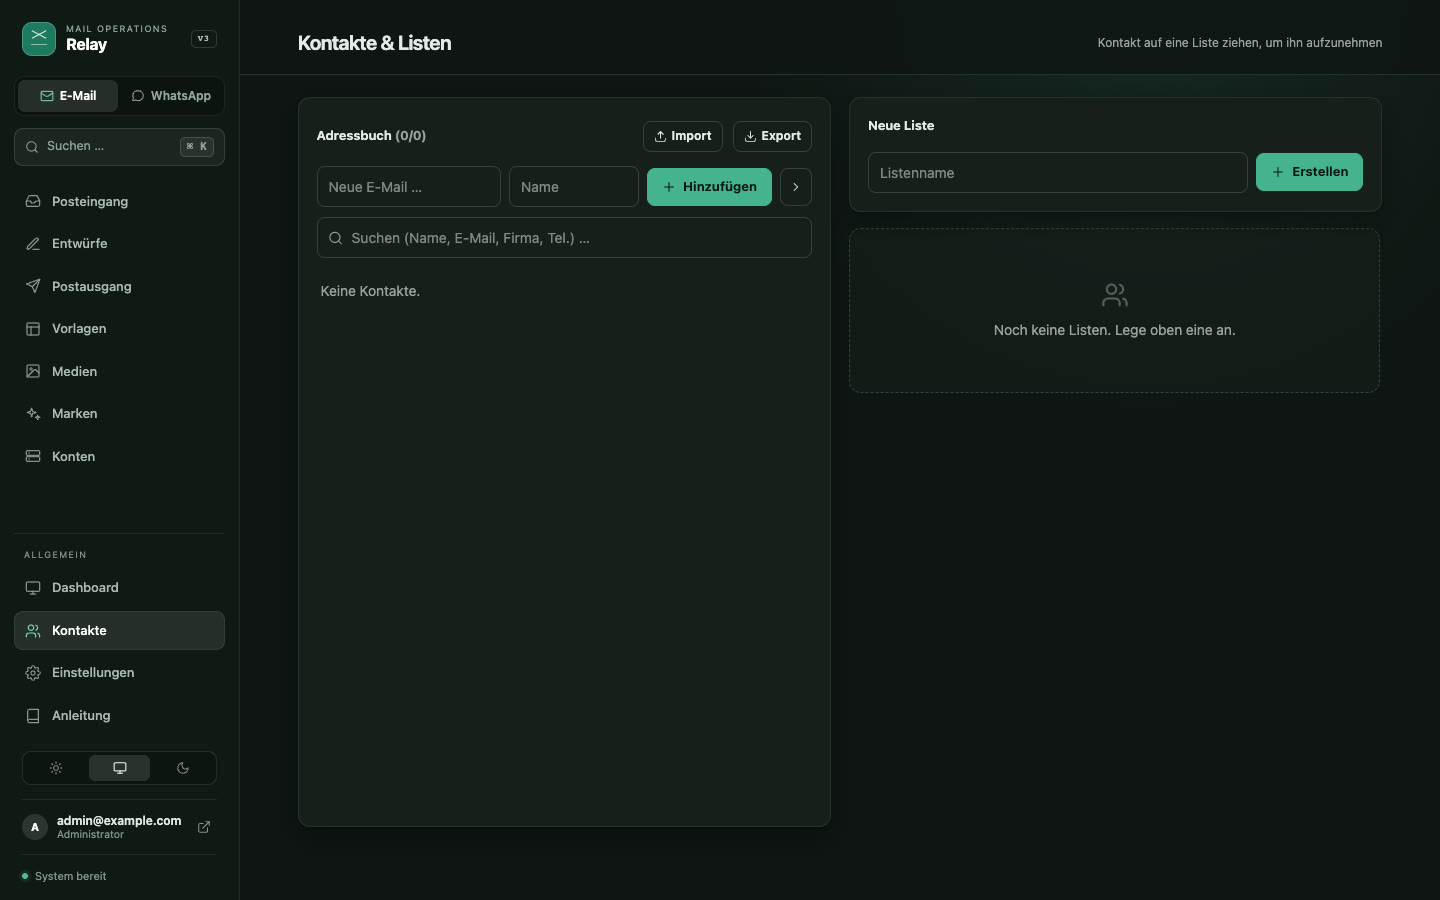Image resolution: width=1440 pixels, height=900 pixels.
Task: Focus the Name input field
Action: click(x=574, y=187)
